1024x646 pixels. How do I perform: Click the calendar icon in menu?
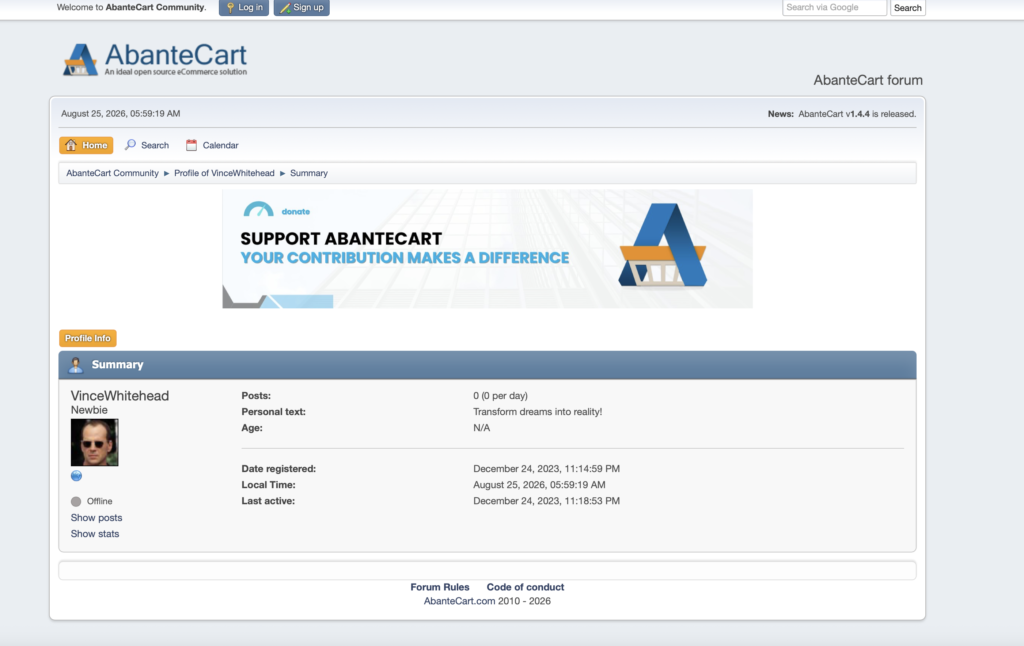191,145
